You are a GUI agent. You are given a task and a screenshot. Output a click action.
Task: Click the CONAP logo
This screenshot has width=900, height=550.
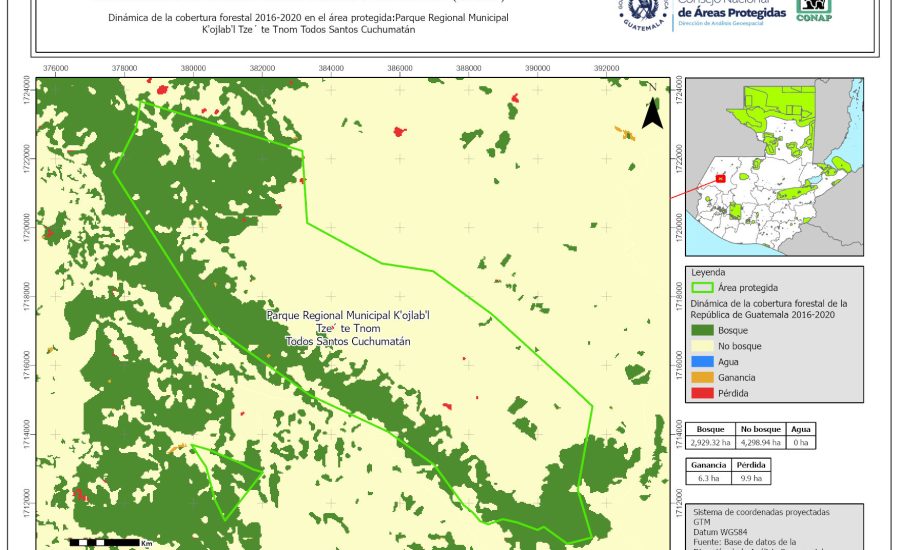coord(812,11)
